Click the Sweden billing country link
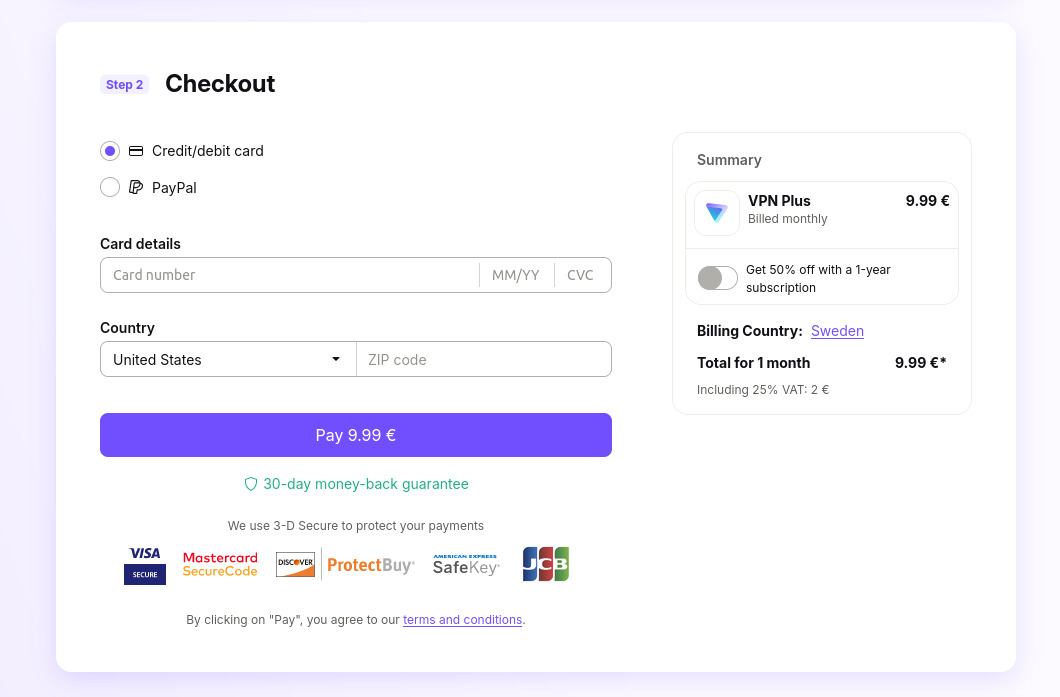 tap(837, 331)
